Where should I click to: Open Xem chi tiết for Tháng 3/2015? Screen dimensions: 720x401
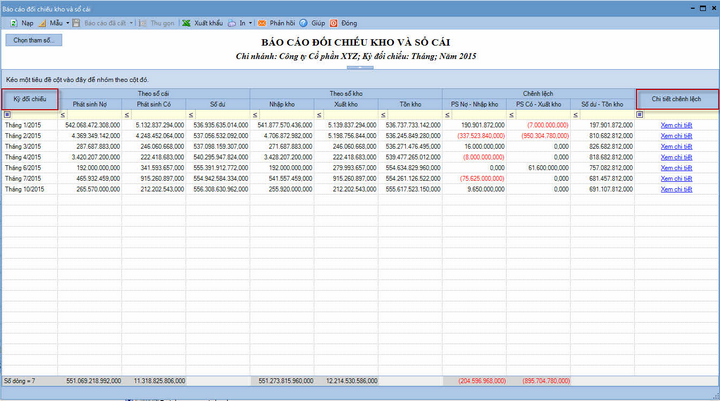click(676, 147)
